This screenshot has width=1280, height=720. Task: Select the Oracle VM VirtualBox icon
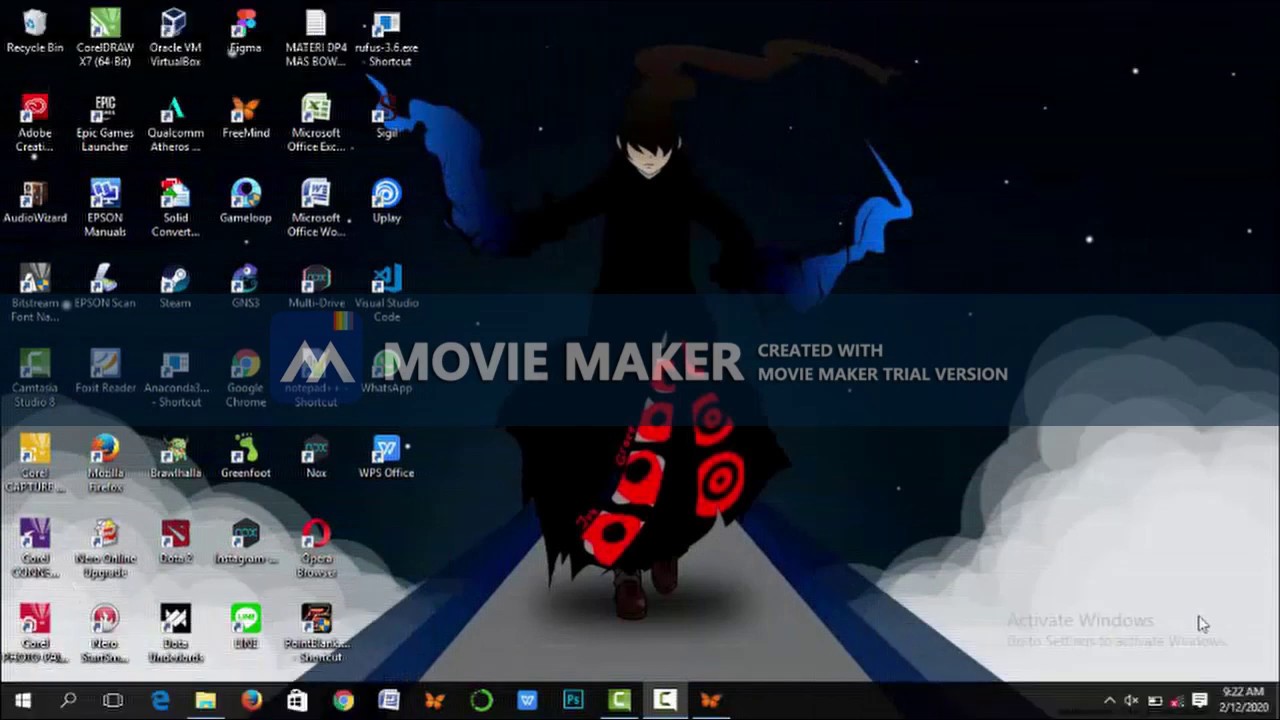coord(175,38)
